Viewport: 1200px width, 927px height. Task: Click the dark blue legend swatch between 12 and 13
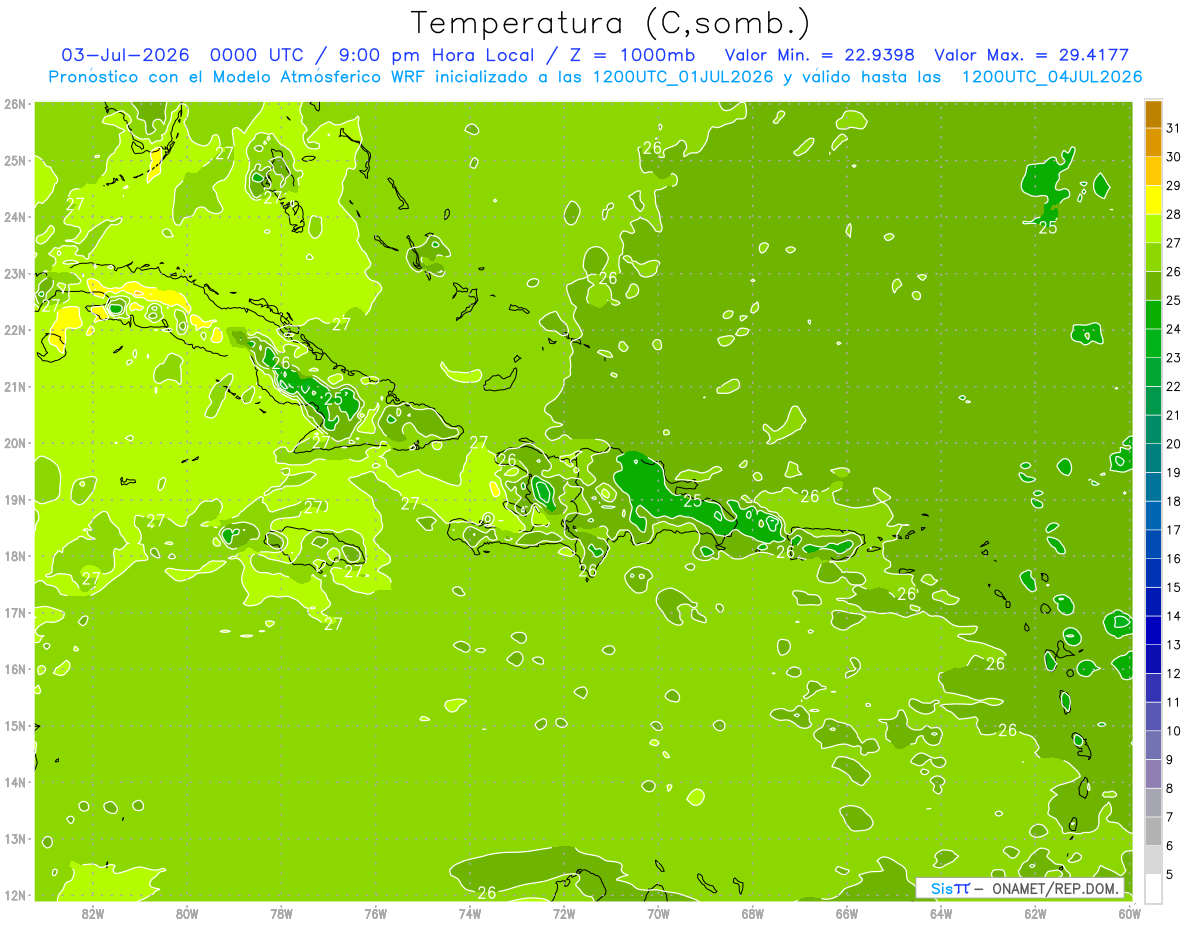[1153, 658]
